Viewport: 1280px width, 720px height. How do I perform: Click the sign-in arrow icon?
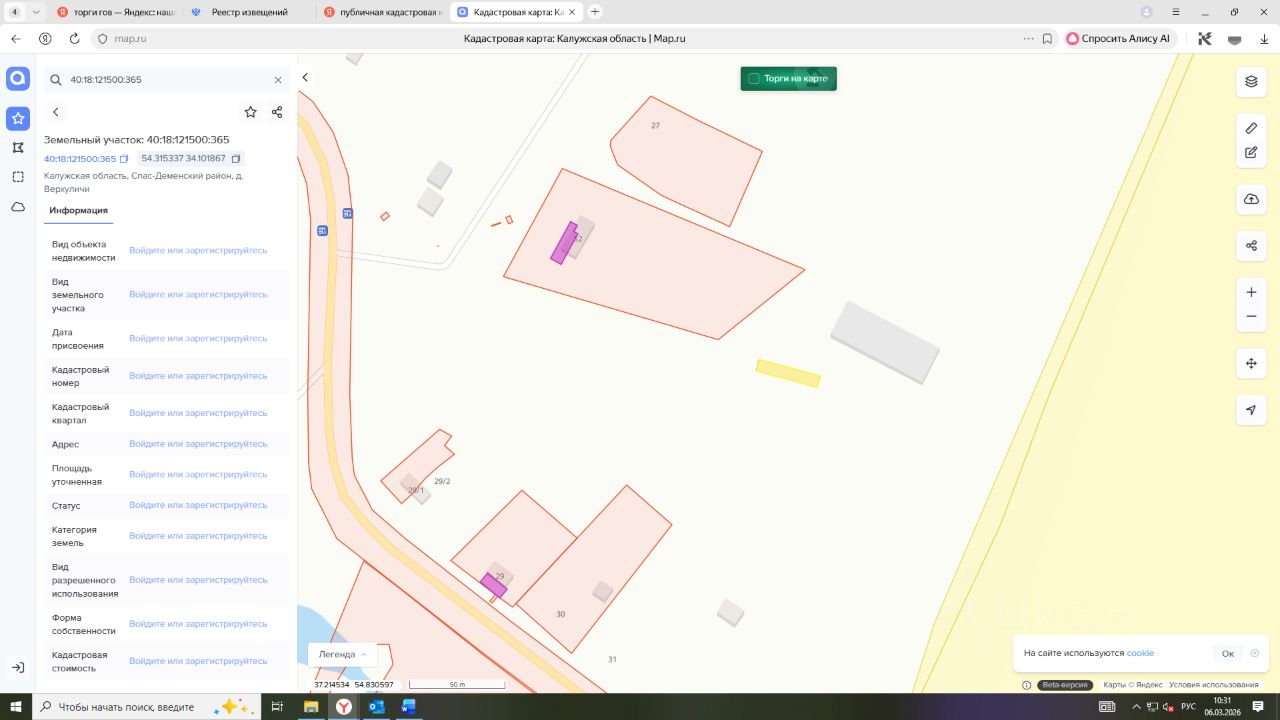tap(18, 667)
